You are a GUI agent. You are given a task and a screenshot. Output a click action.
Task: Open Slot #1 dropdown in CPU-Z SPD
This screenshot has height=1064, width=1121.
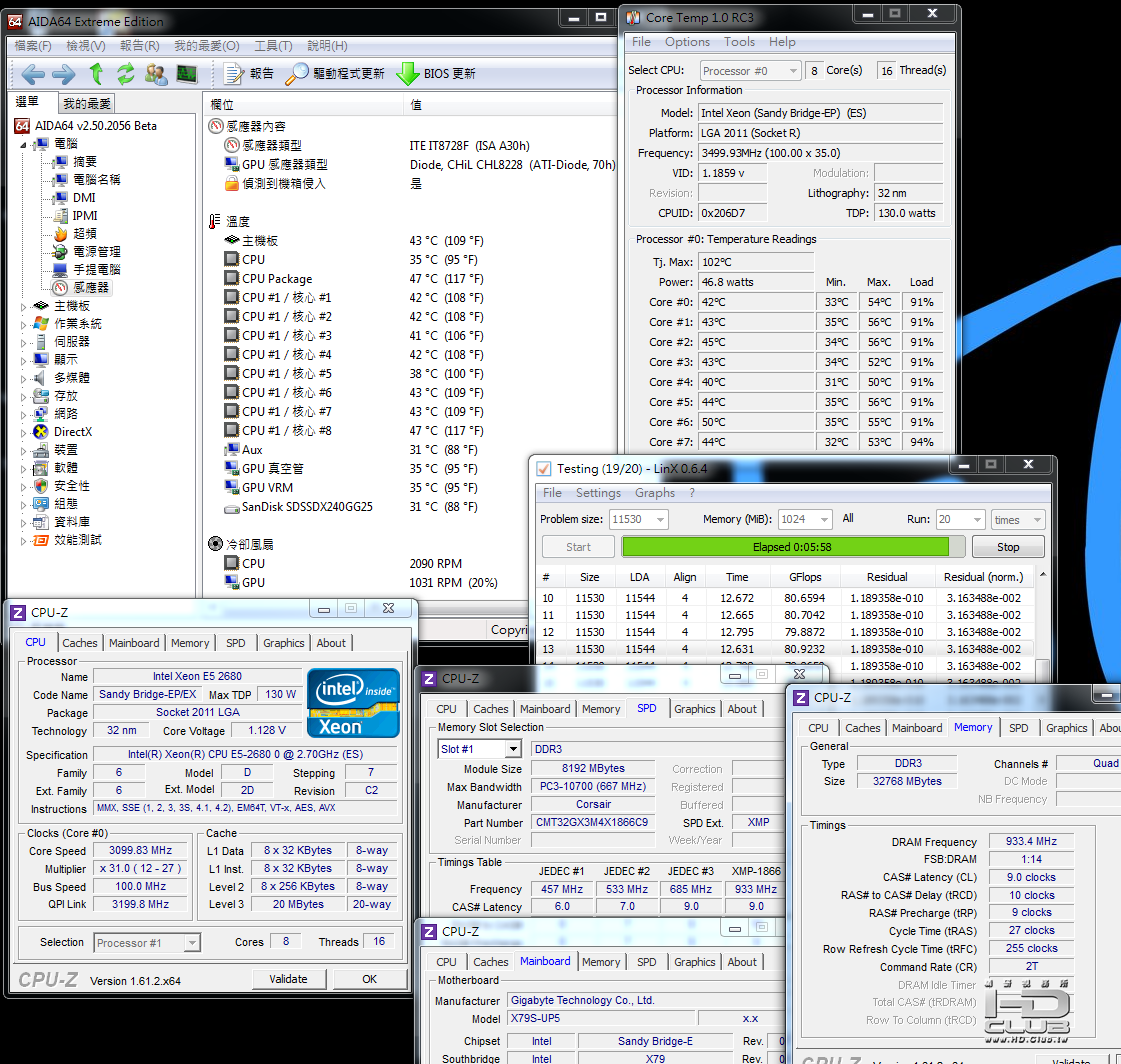tap(479, 749)
